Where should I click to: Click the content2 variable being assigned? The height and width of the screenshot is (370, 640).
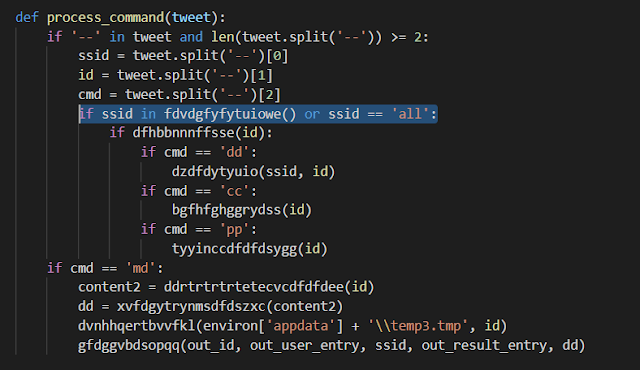109,287
